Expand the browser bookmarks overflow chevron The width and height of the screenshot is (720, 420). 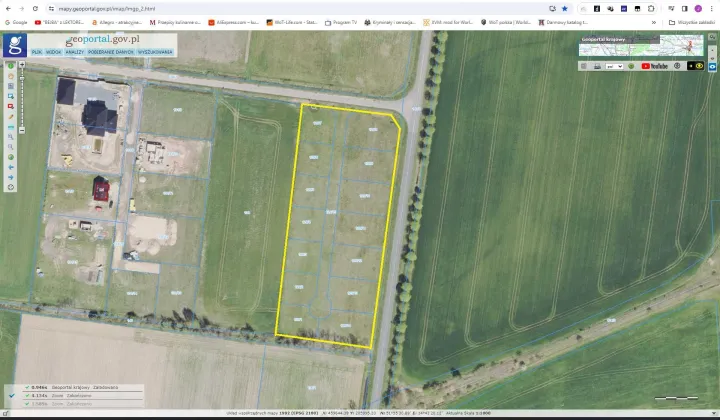(654, 22)
